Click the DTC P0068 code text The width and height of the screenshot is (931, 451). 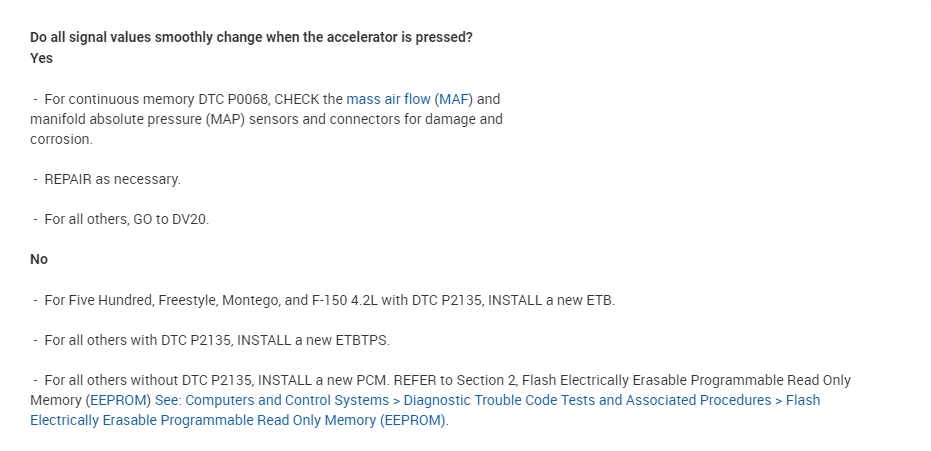(234, 99)
